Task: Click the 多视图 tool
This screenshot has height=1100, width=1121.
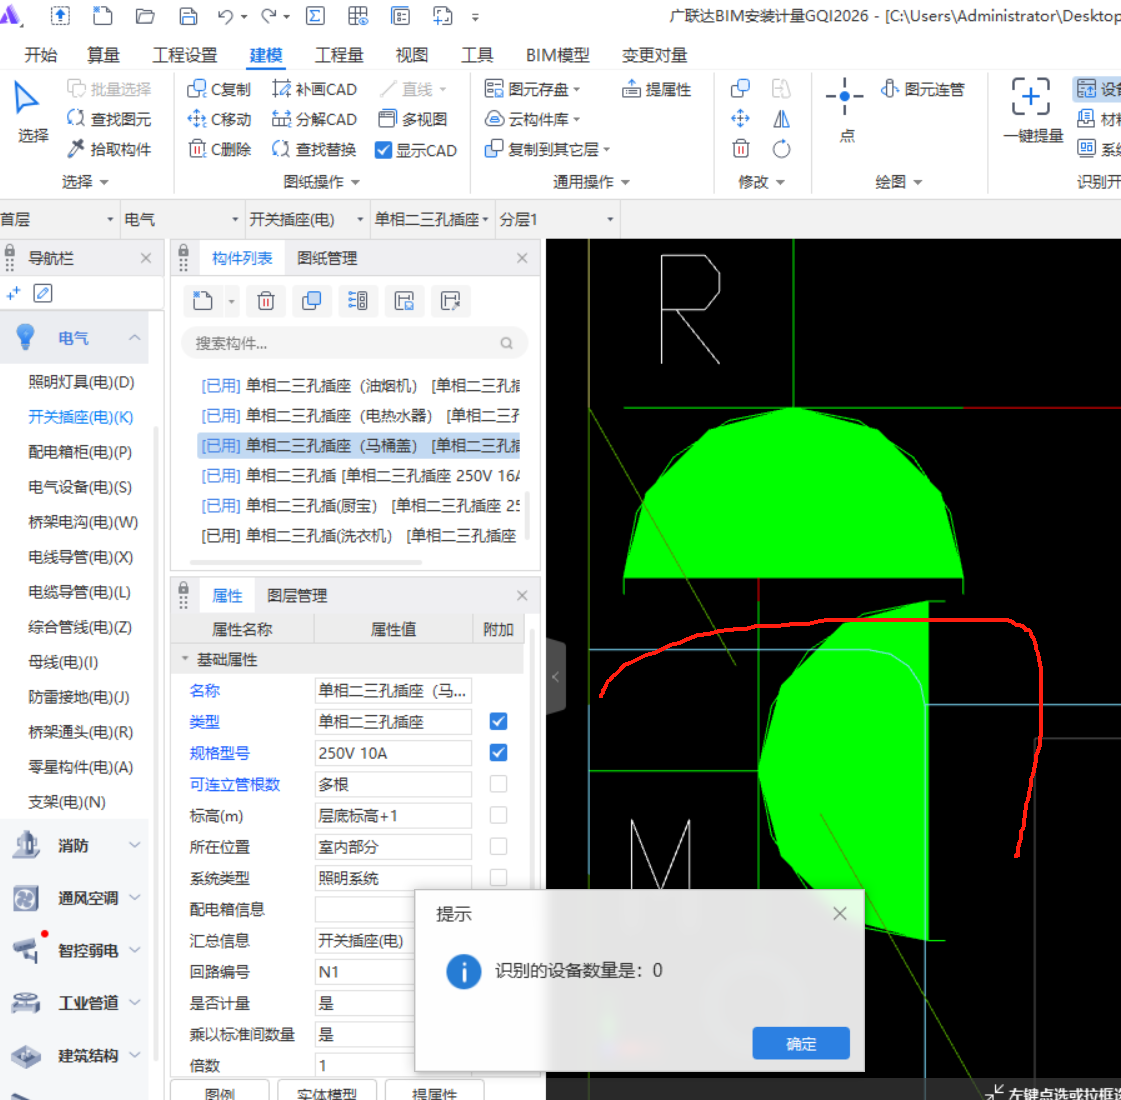Action: click(413, 119)
